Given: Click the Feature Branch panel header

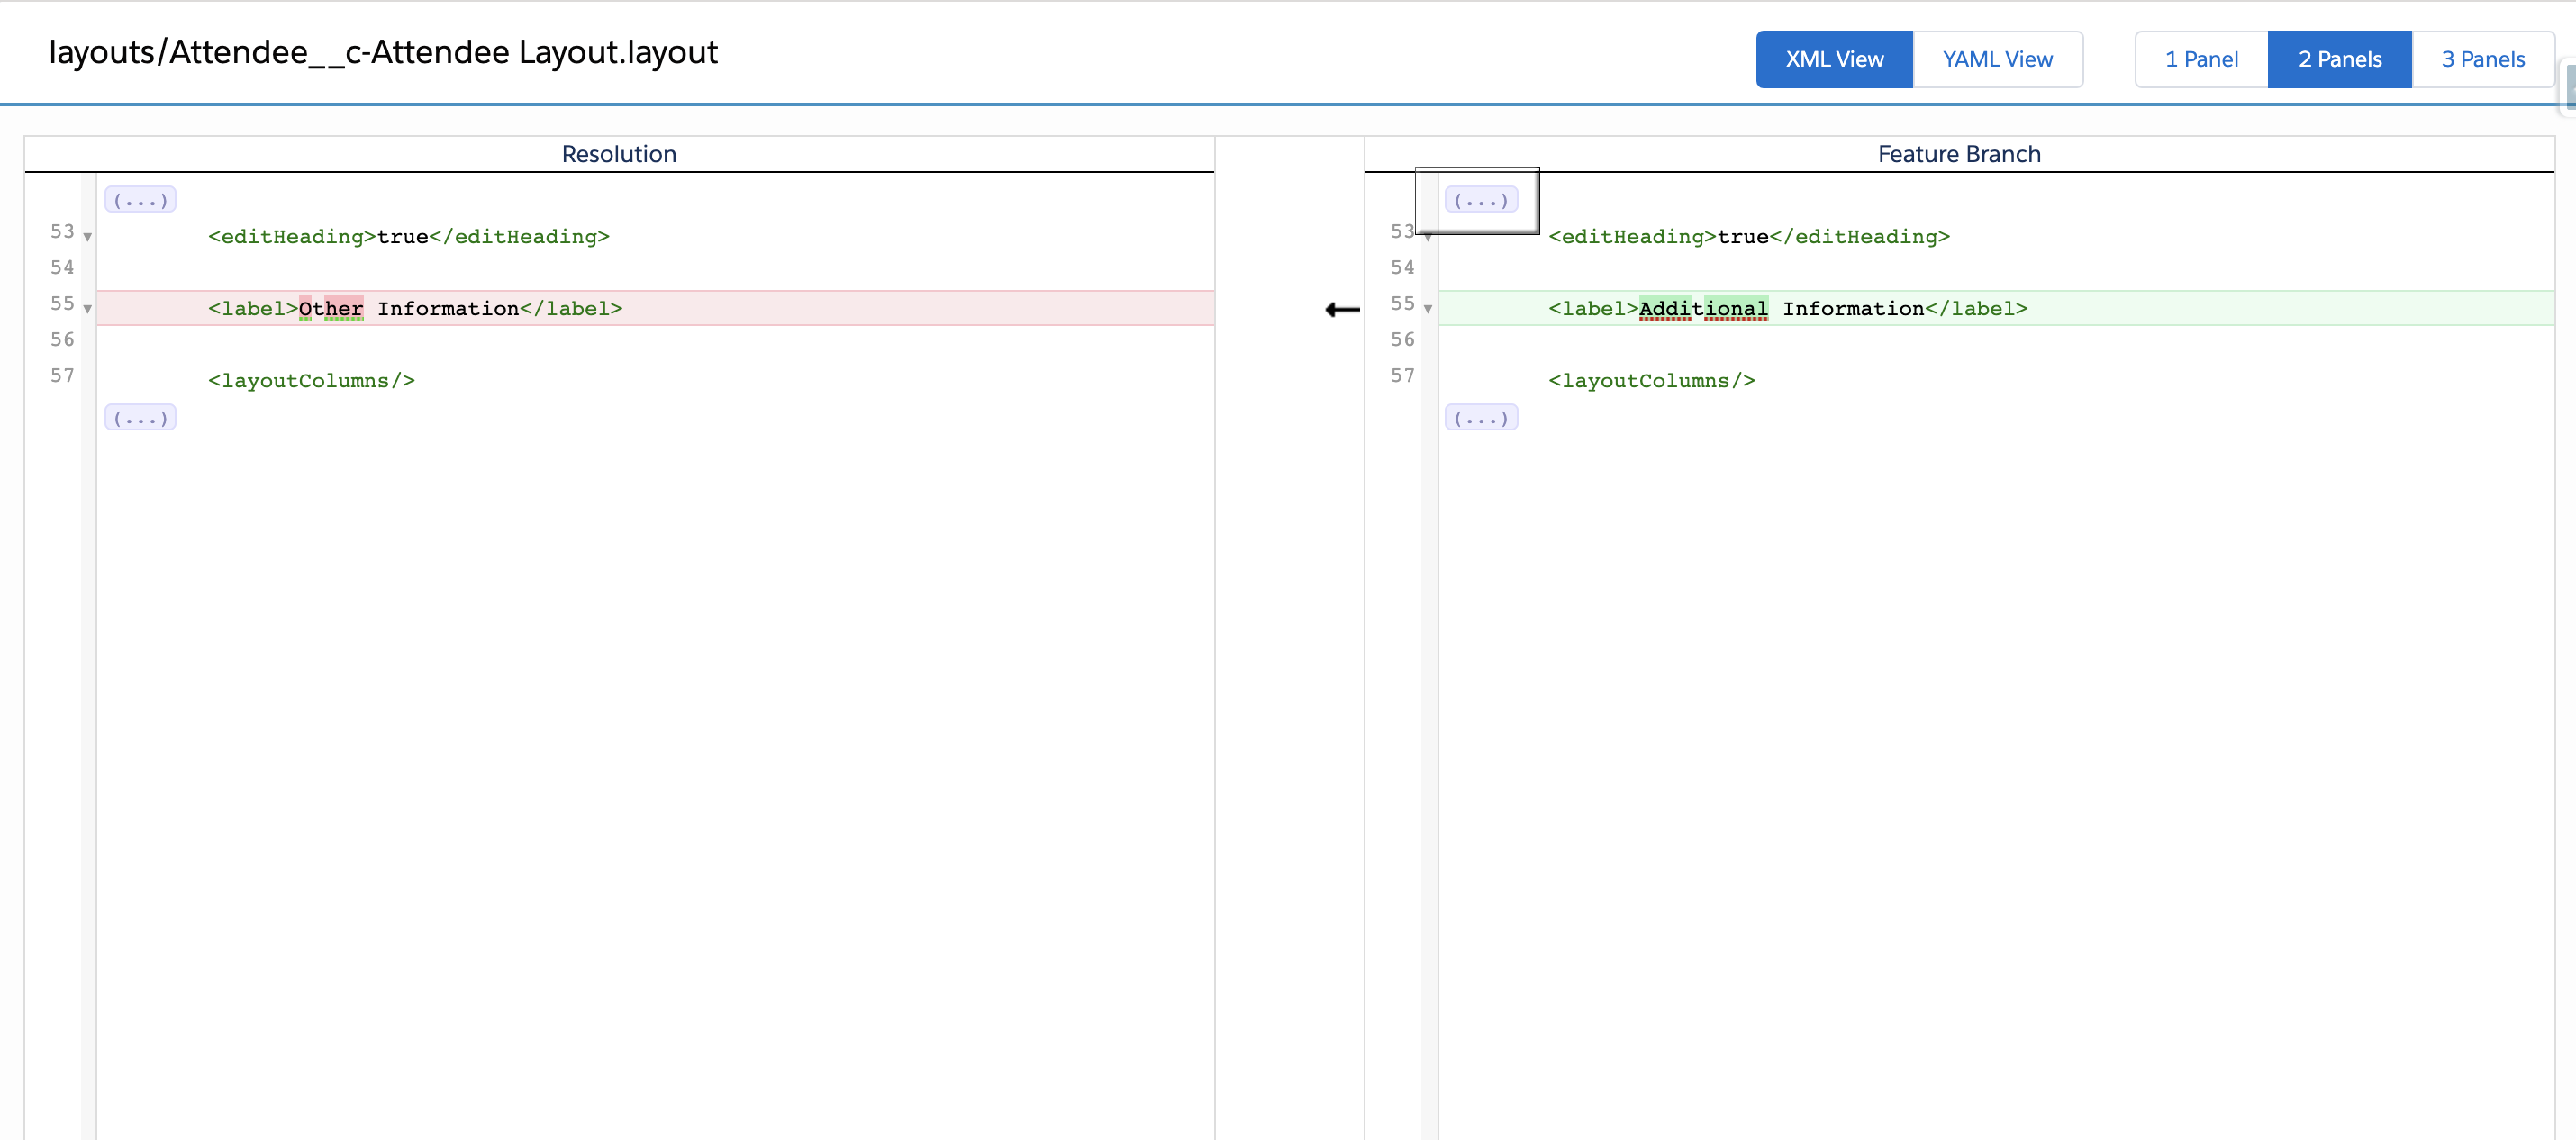Looking at the screenshot, I should pyautogui.click(x=1958, y=154).
